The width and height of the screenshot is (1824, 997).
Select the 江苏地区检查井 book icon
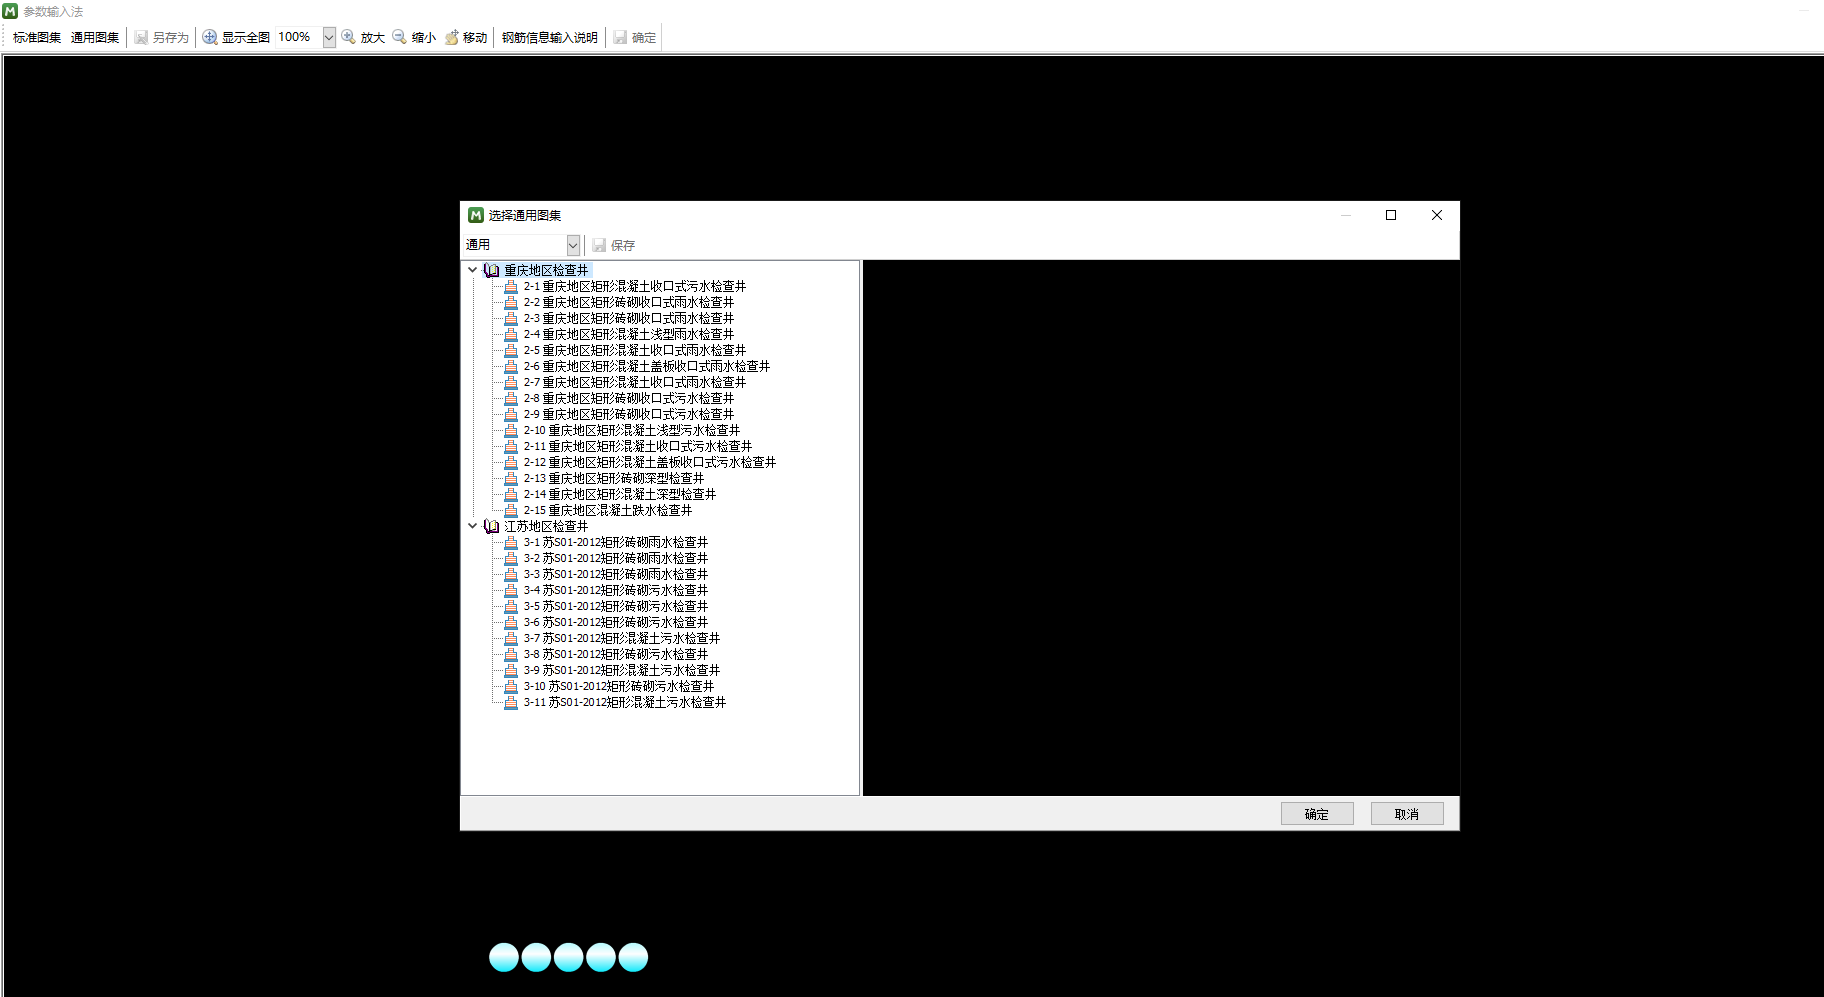coord(491,526)
